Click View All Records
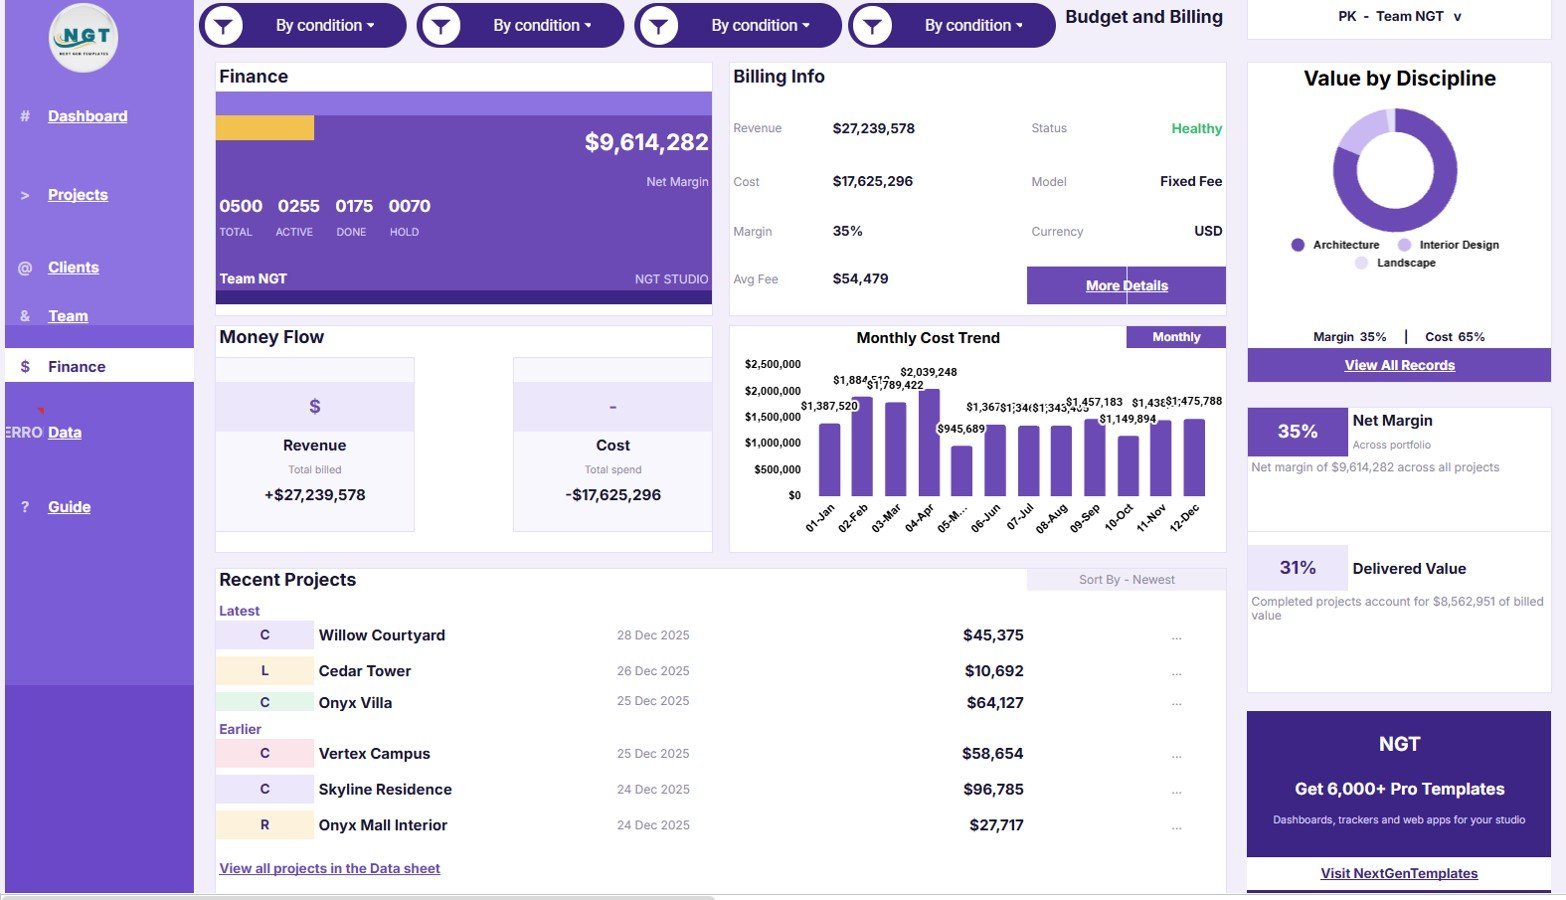The width and height of the screenshot is (1566, 900). 1399,365
